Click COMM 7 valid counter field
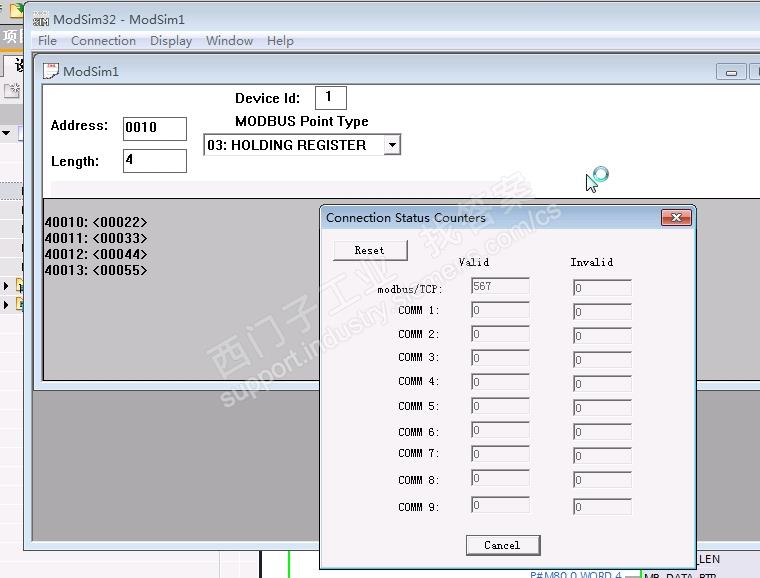Screen dimensions: 760x578 tap(500, 454)
